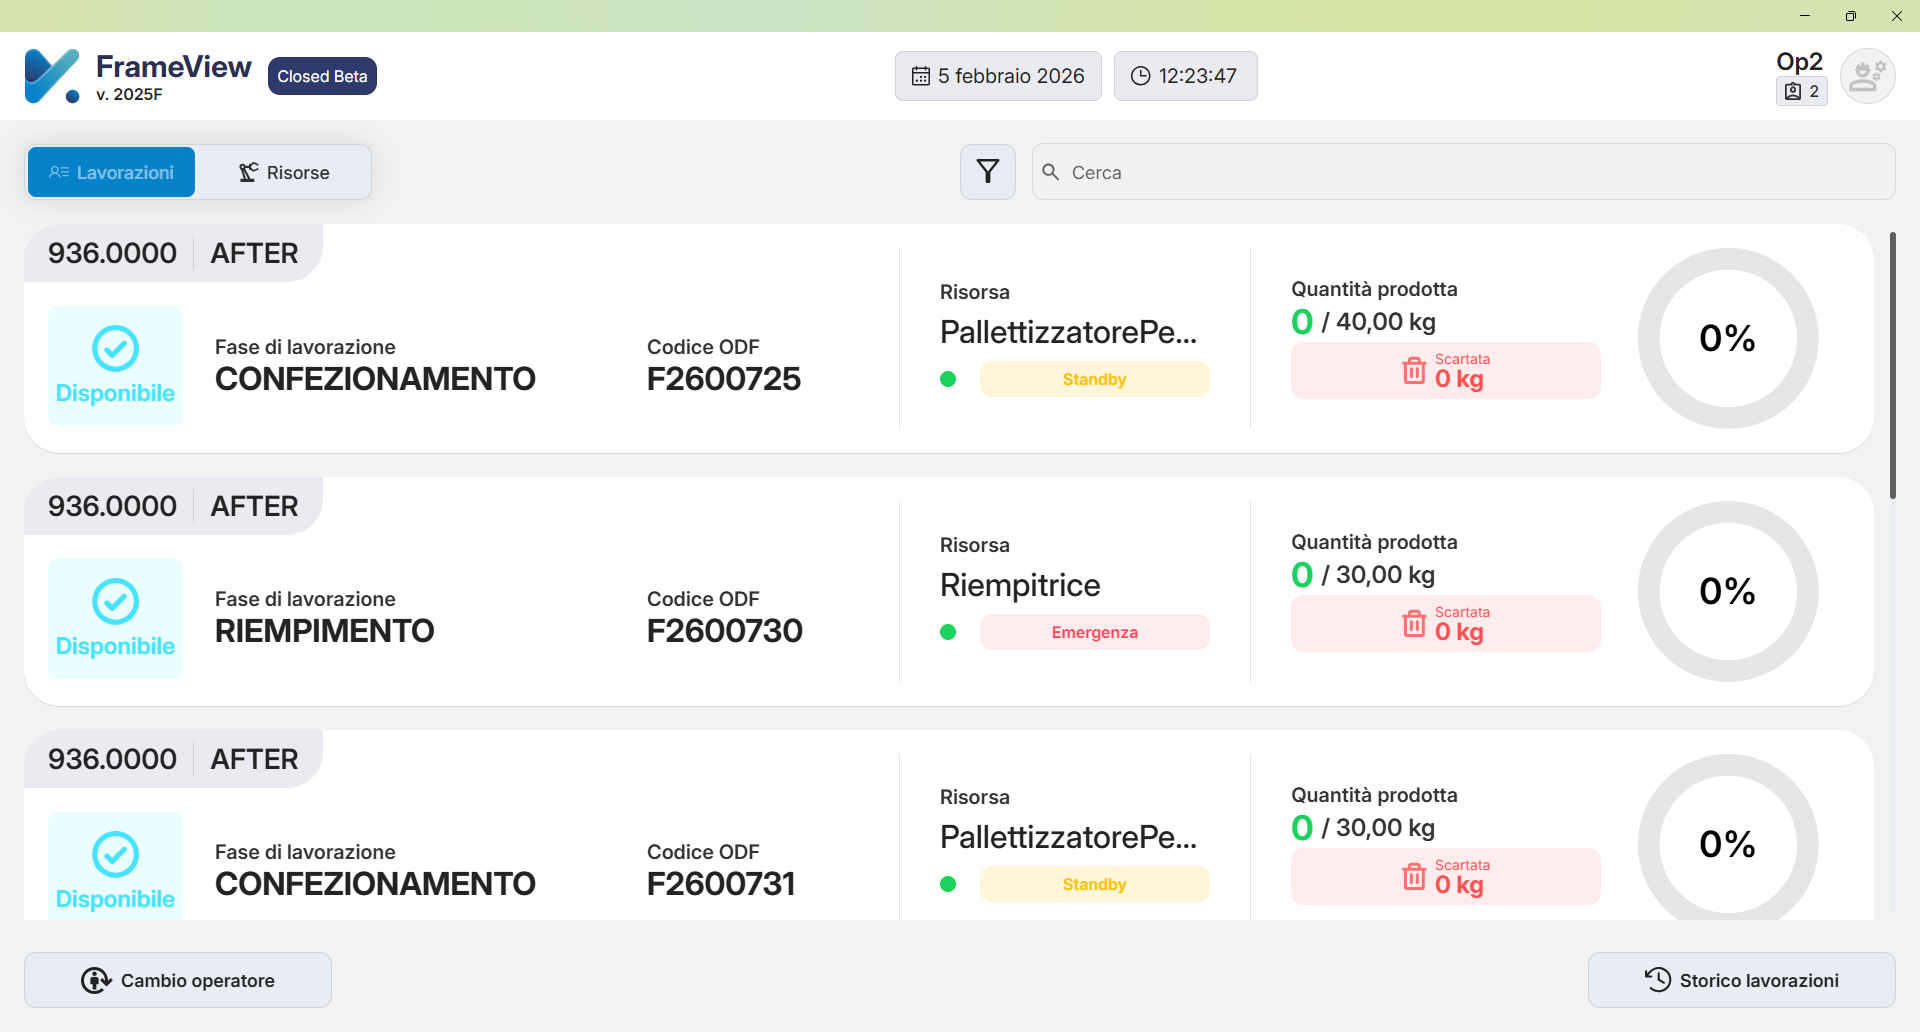Screen dimensions: 1920x1032
Task: Click the clock icon beside 12:23:47
Action: [x=1140, y=76]
